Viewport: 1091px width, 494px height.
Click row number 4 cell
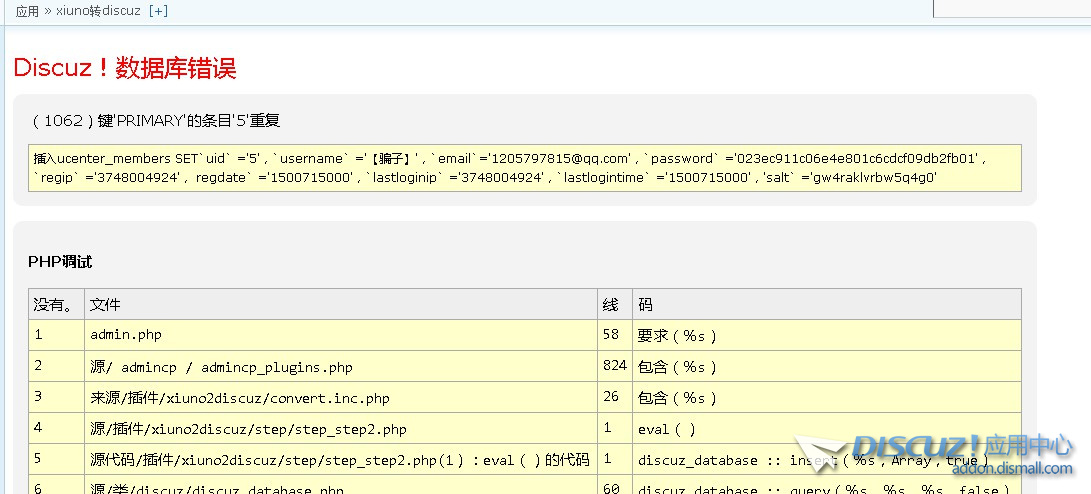56,429
